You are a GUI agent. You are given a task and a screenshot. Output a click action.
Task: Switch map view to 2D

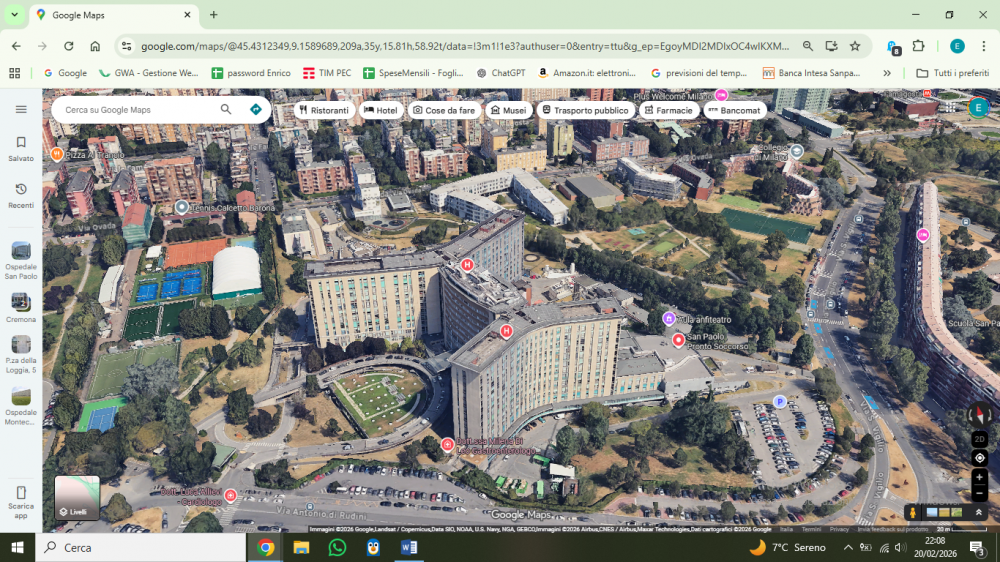(x=979, y=439)
